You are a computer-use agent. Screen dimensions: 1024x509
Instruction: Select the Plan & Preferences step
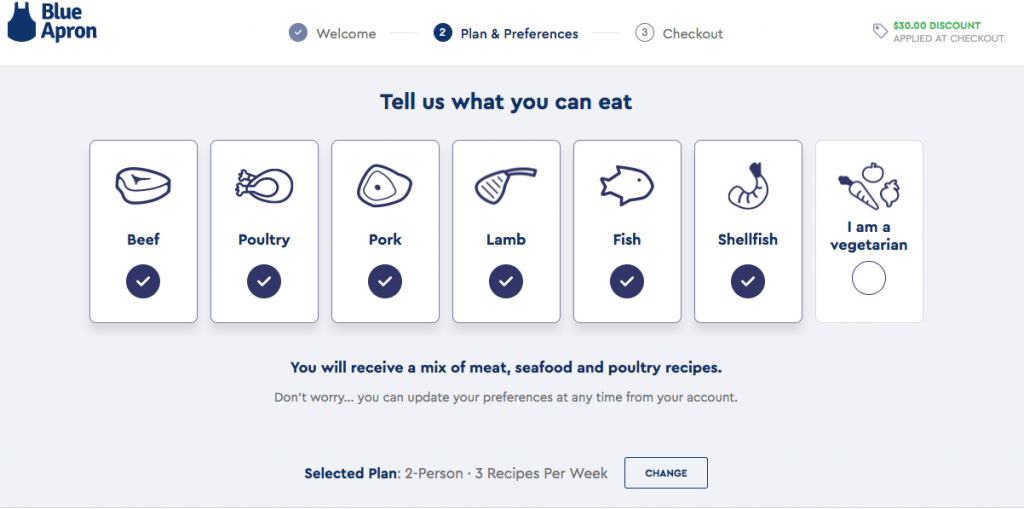pos(506,33)
